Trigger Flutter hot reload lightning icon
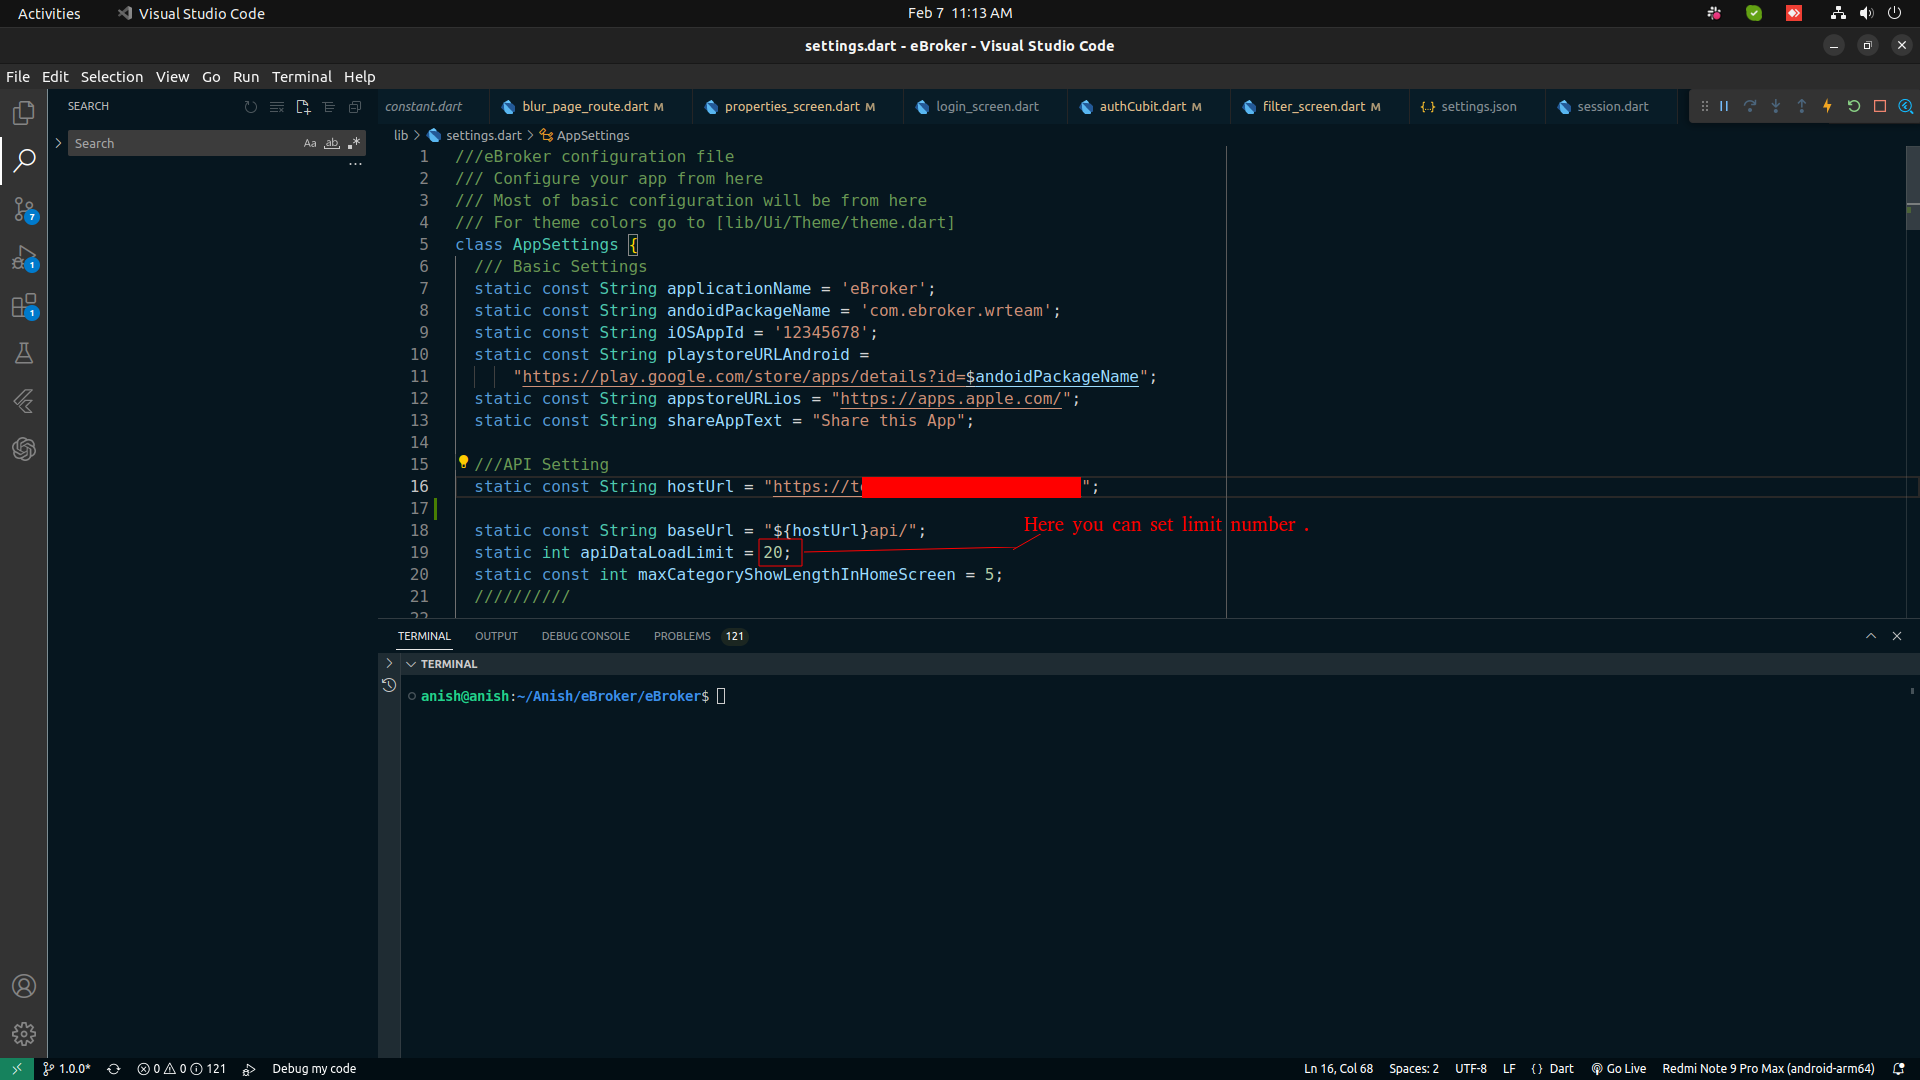The image size is (1920, 1080). [x=1828, y=106]
